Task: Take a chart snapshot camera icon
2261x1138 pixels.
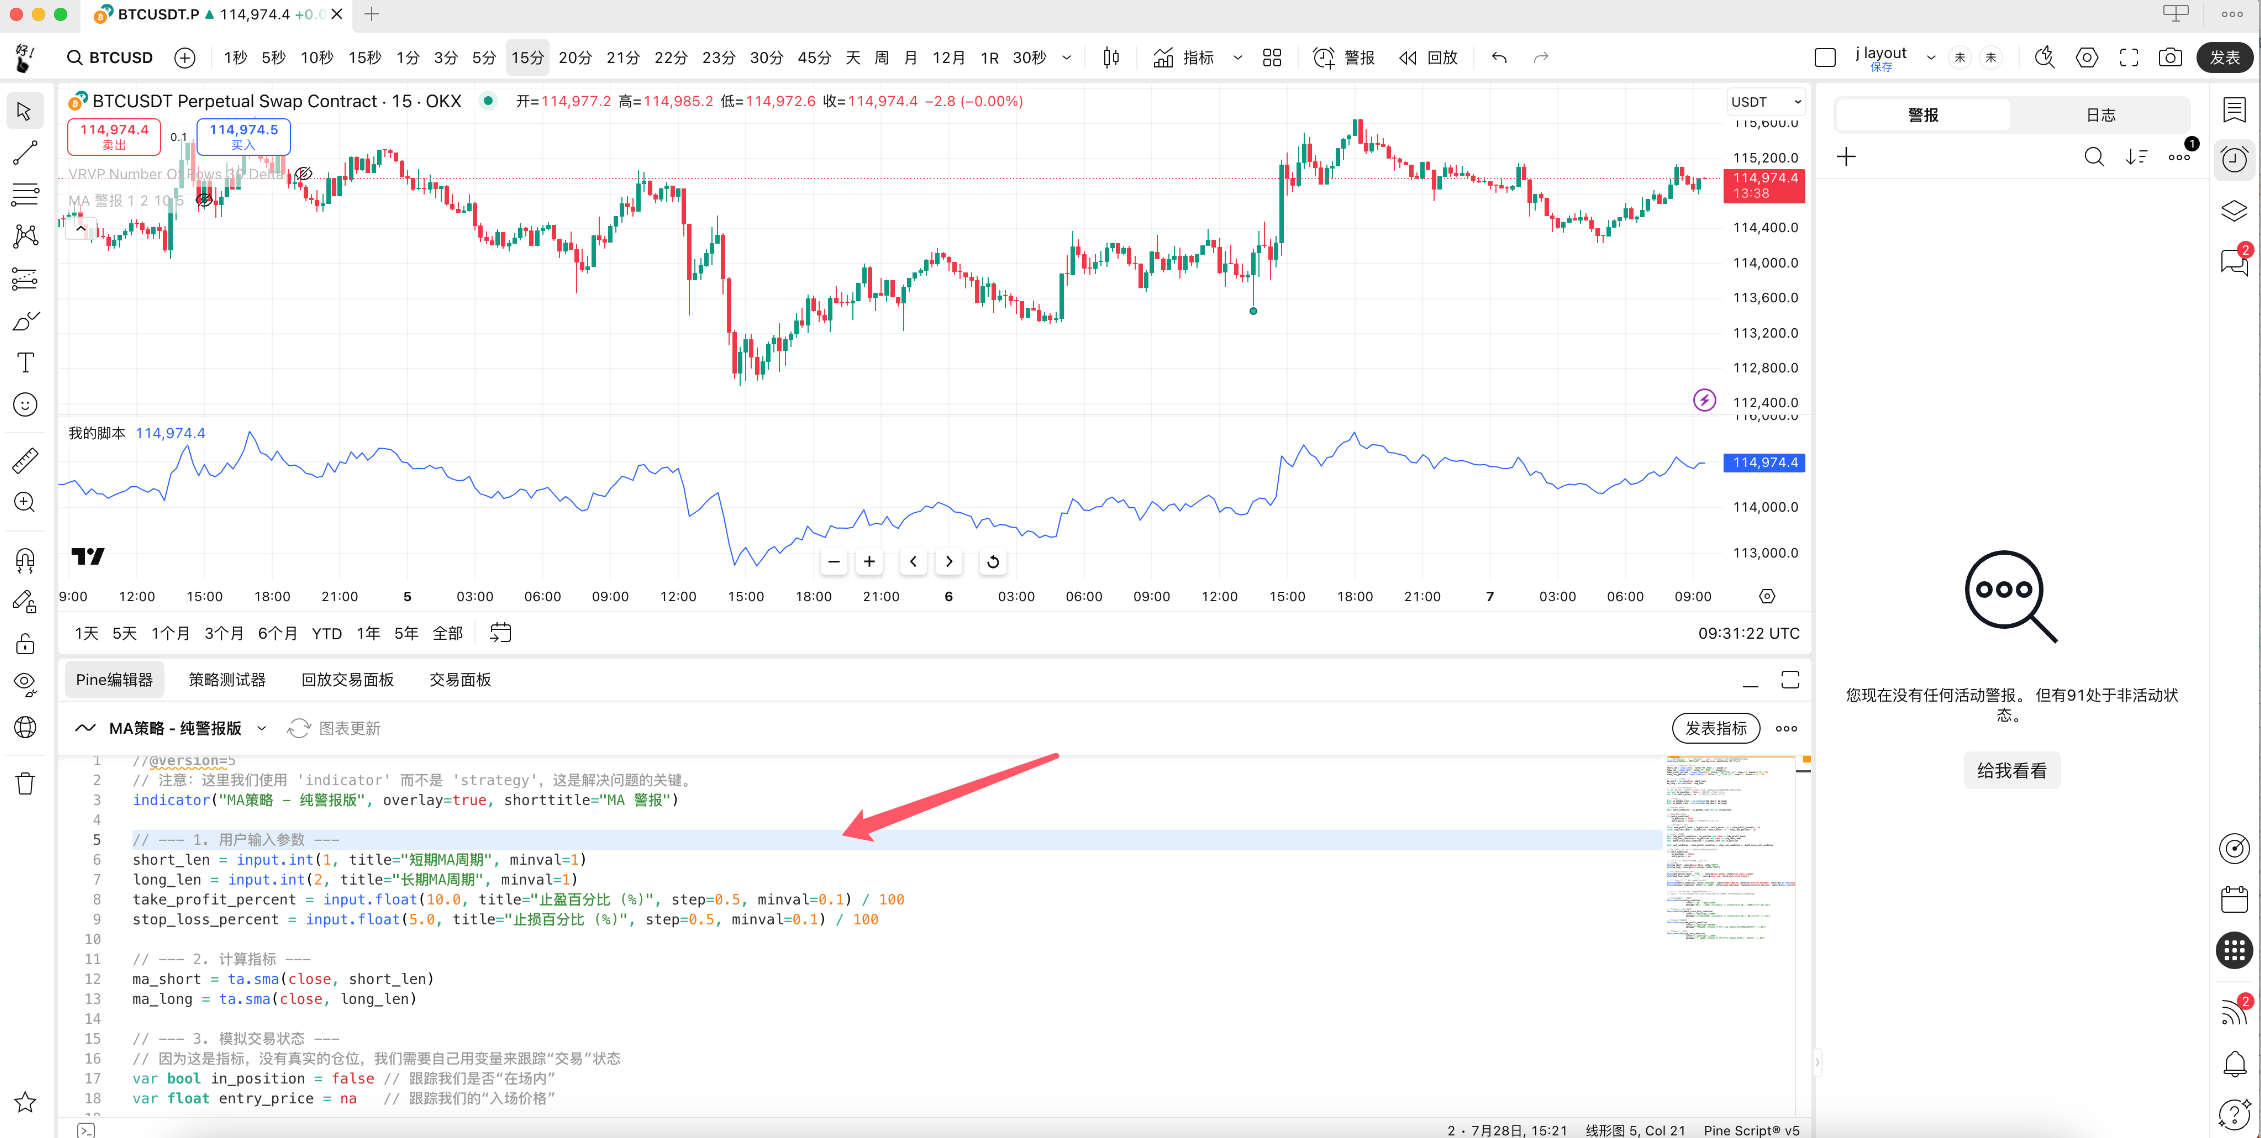Action: 2170,58
